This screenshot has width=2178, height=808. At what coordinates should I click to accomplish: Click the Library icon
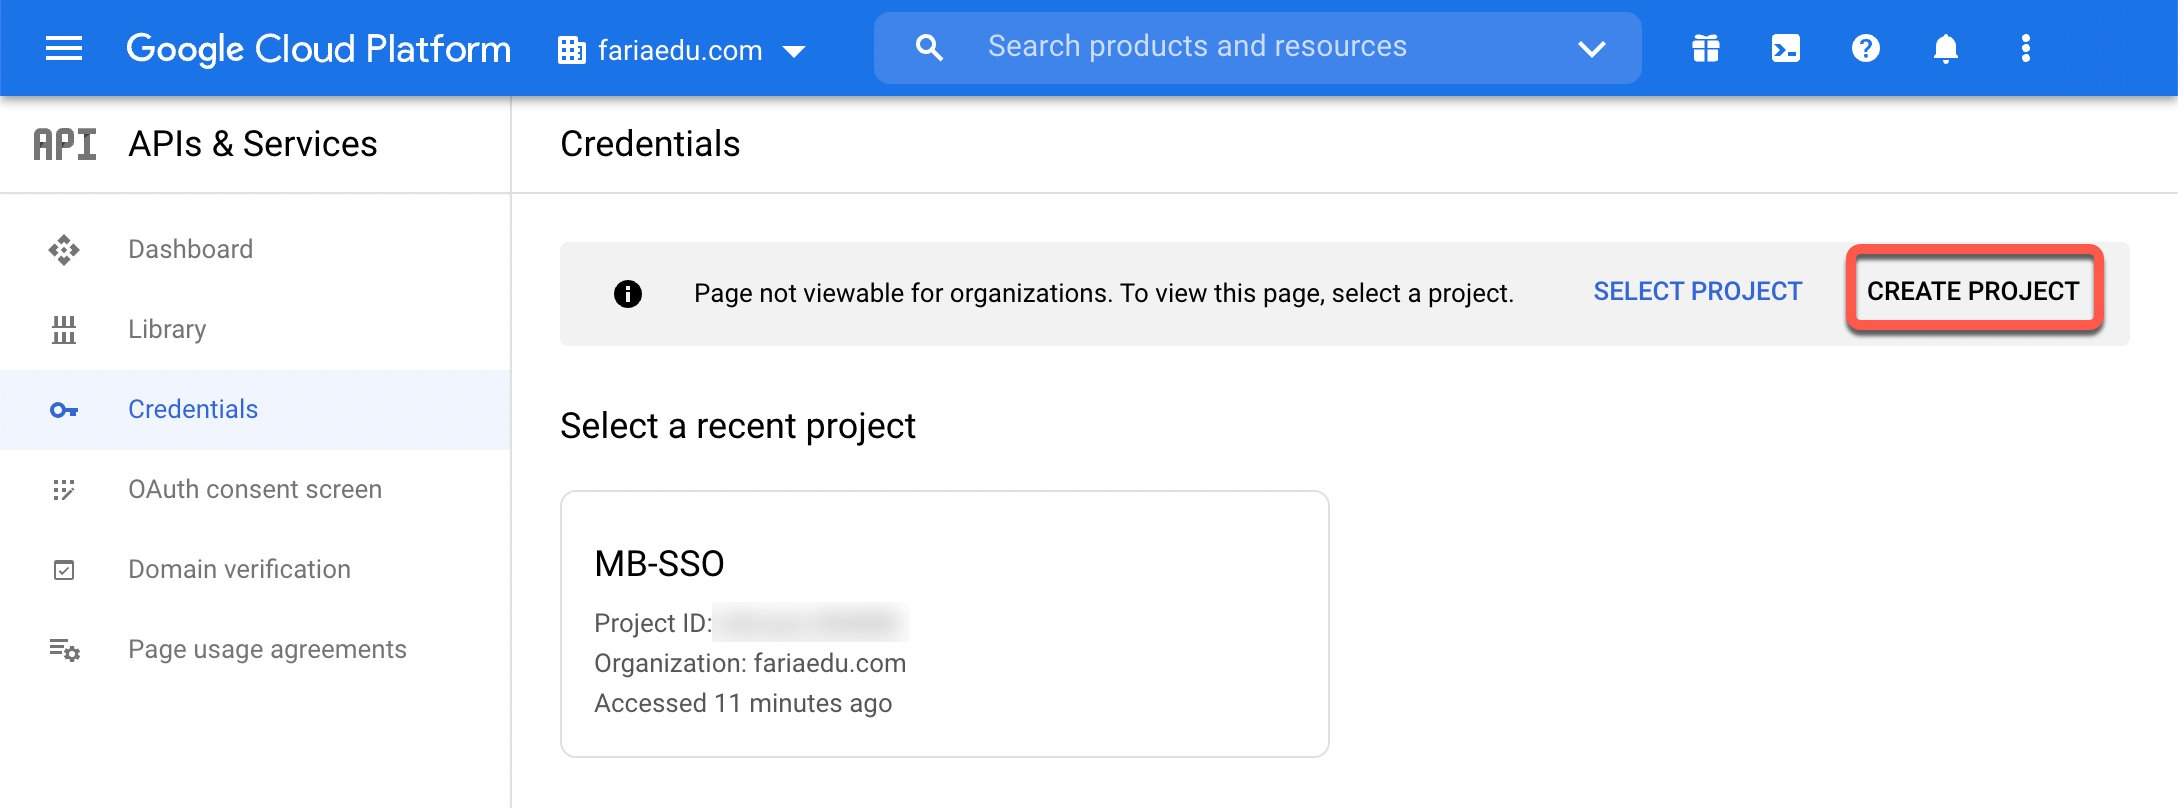[x=64, y=329]
